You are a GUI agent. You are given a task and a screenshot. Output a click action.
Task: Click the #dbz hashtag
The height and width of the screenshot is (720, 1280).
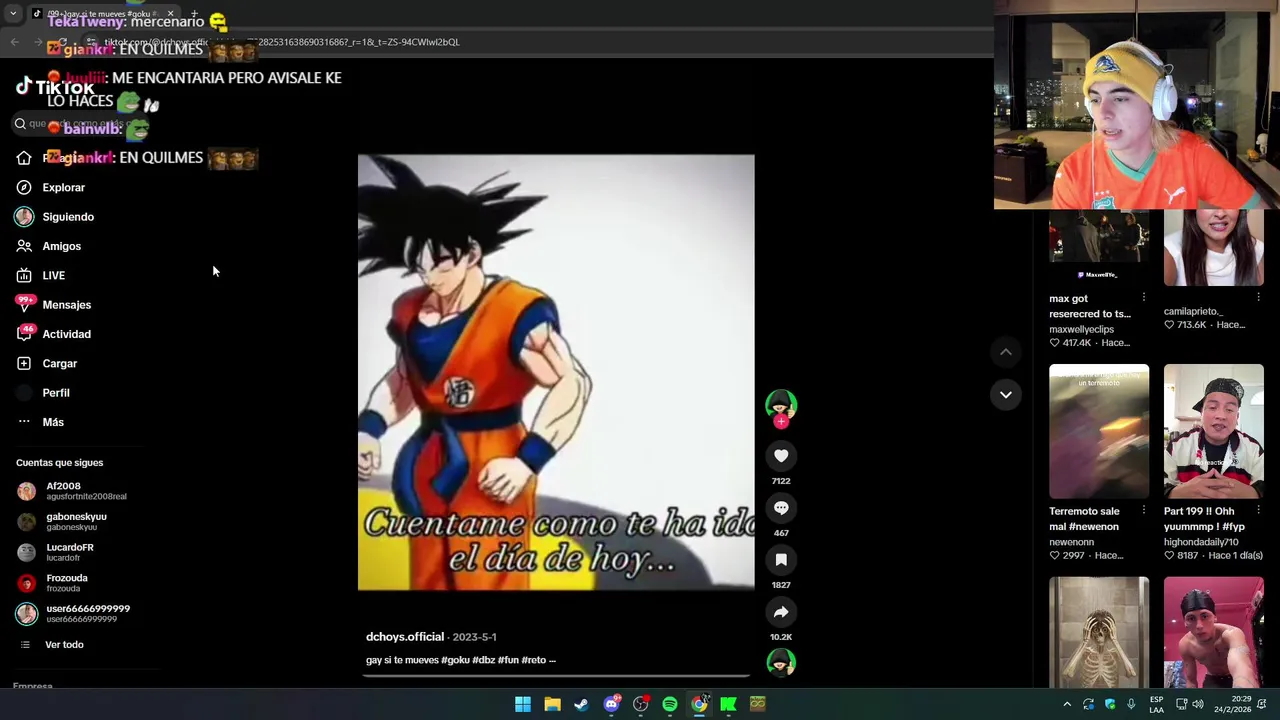coord(484,660)
